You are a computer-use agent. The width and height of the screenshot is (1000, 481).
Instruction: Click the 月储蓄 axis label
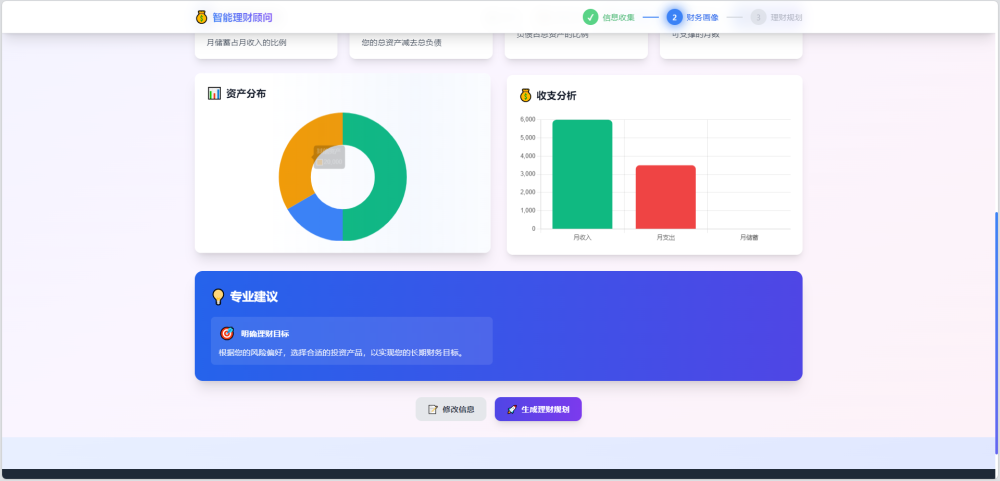pos(749,237)
